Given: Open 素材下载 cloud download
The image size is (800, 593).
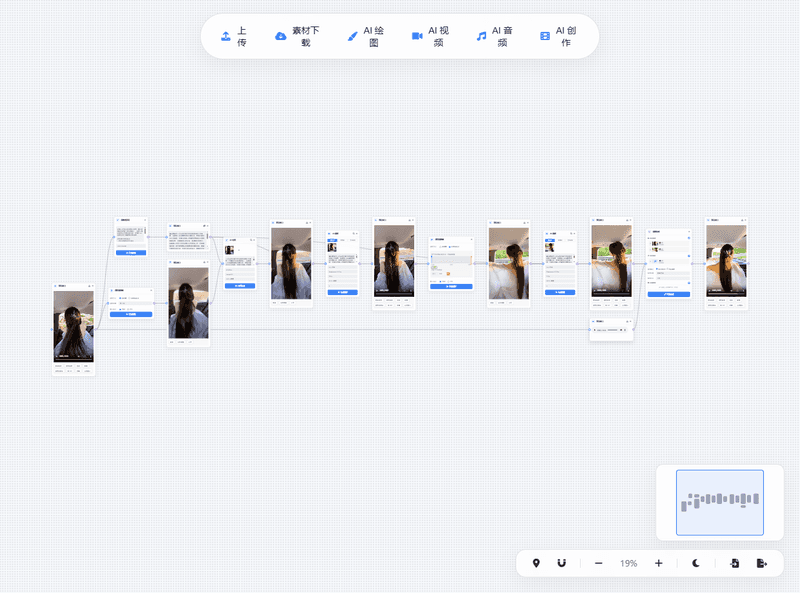Looking at the screenshot, I should point(281,36).
